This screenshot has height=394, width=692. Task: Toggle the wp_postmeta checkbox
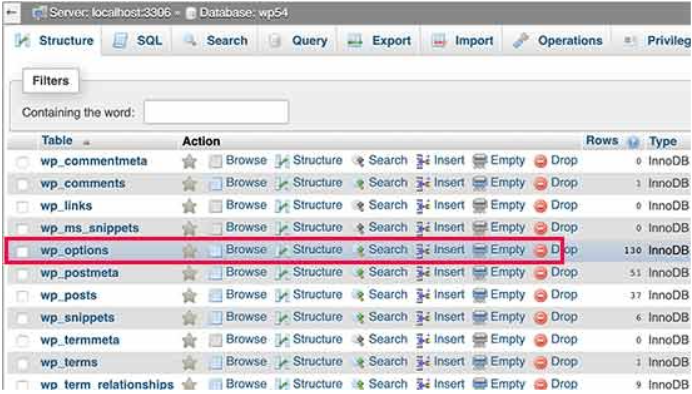pos(22,274)
